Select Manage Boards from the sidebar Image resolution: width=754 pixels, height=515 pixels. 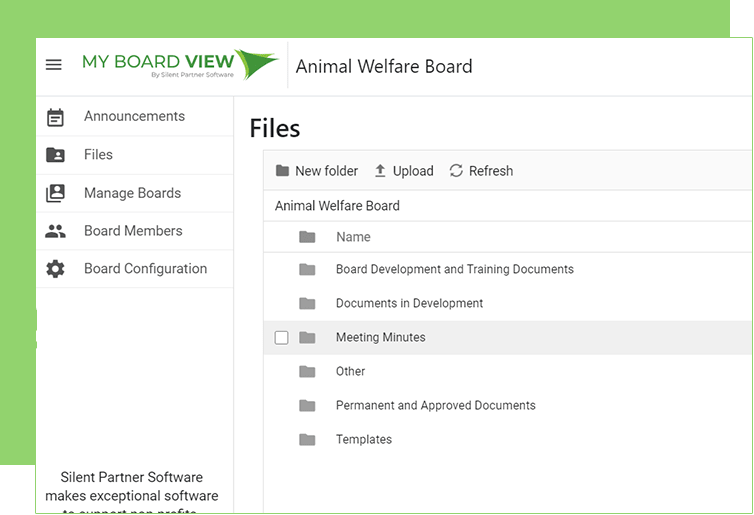point(132,193)
